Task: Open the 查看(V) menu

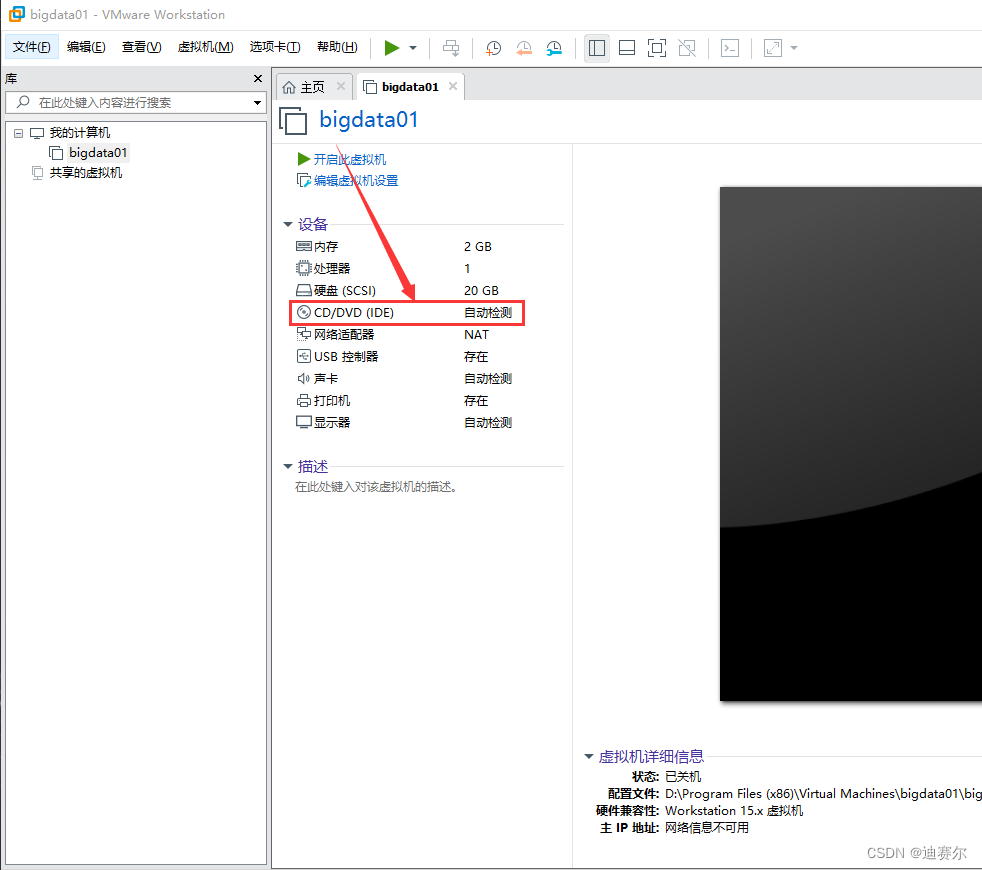Action: [x=141, y=47]
